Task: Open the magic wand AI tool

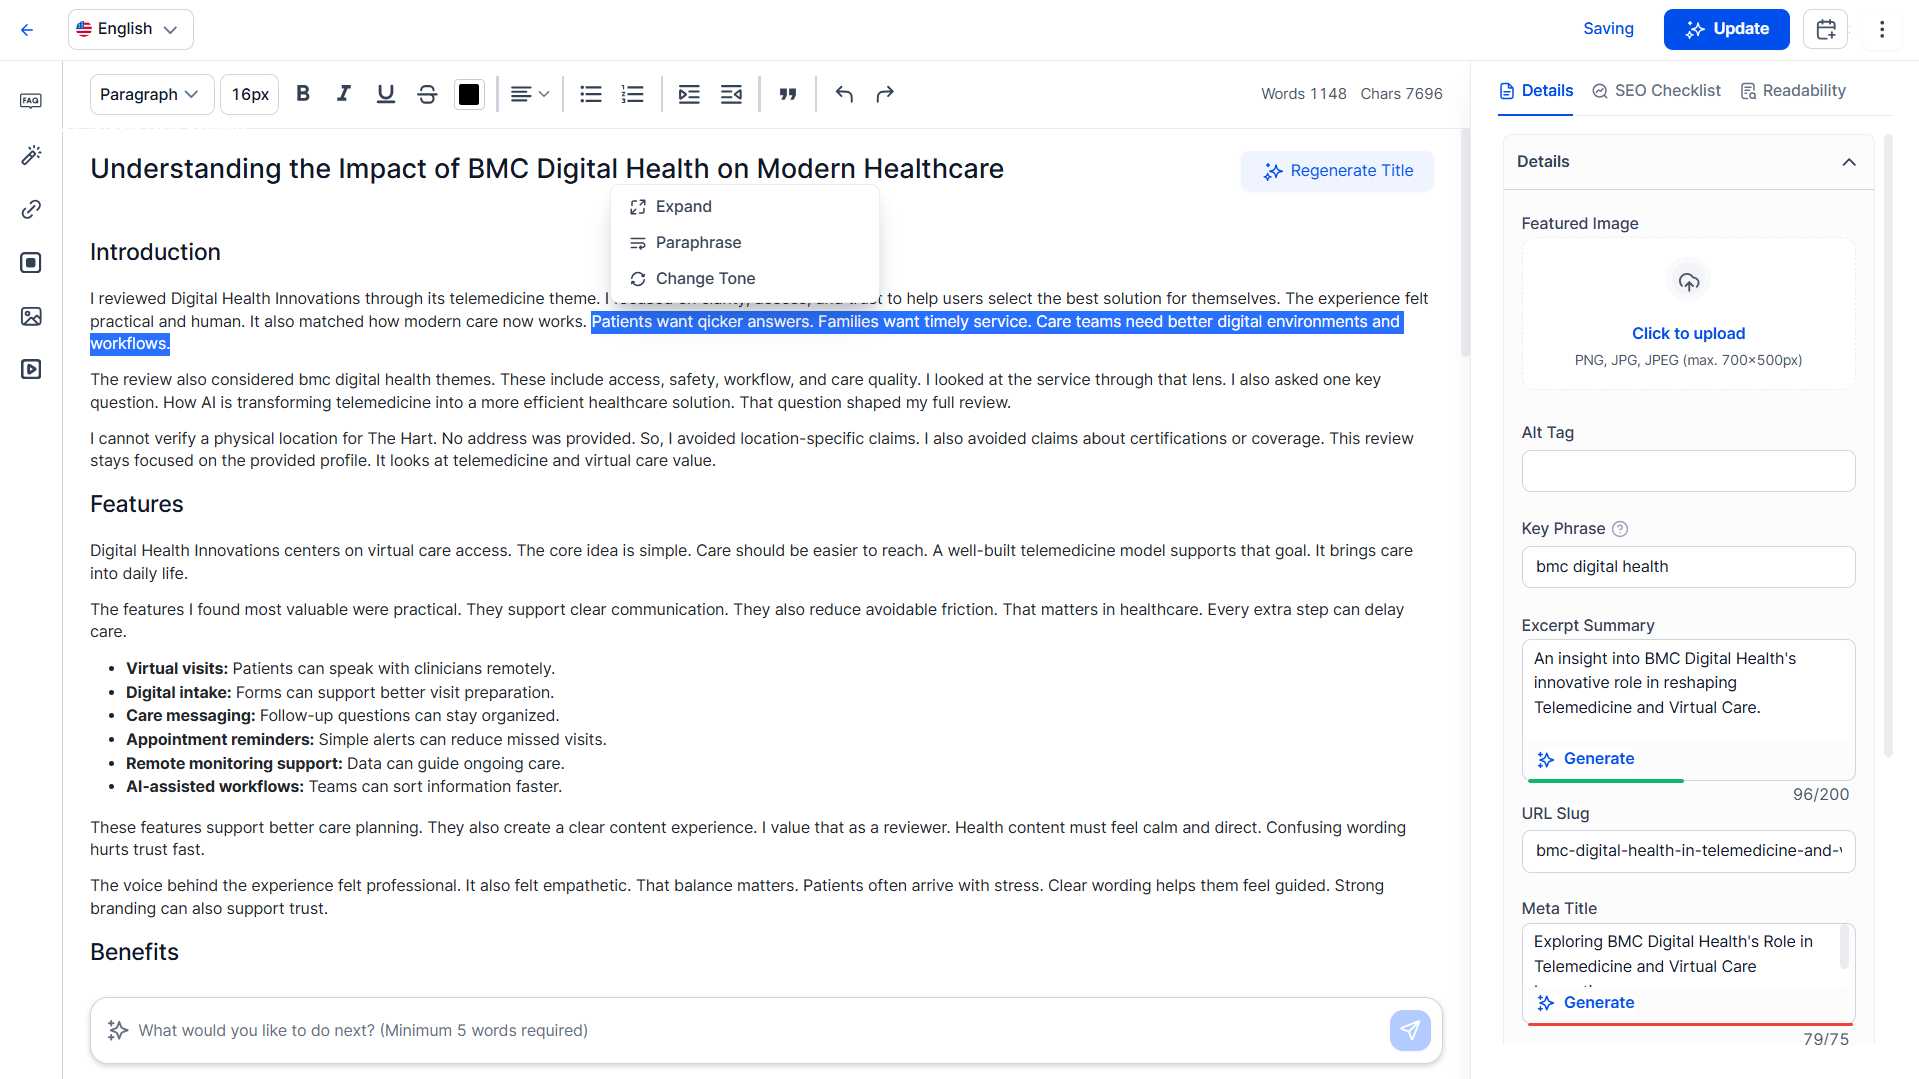Action: click(x=31, y=155)
